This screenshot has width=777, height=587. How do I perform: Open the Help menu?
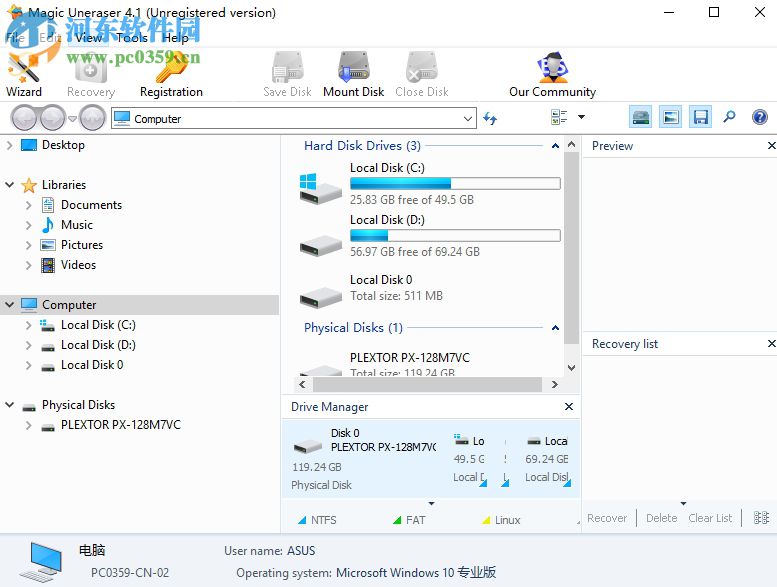[x=175, y=38]
